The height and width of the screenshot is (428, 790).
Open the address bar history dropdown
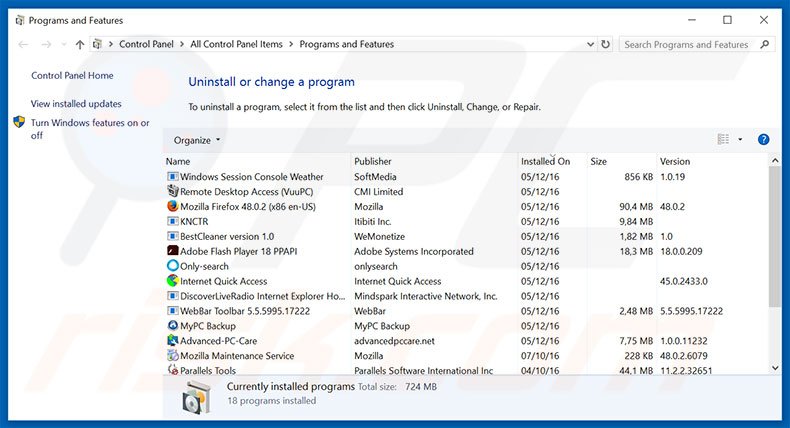590,44
